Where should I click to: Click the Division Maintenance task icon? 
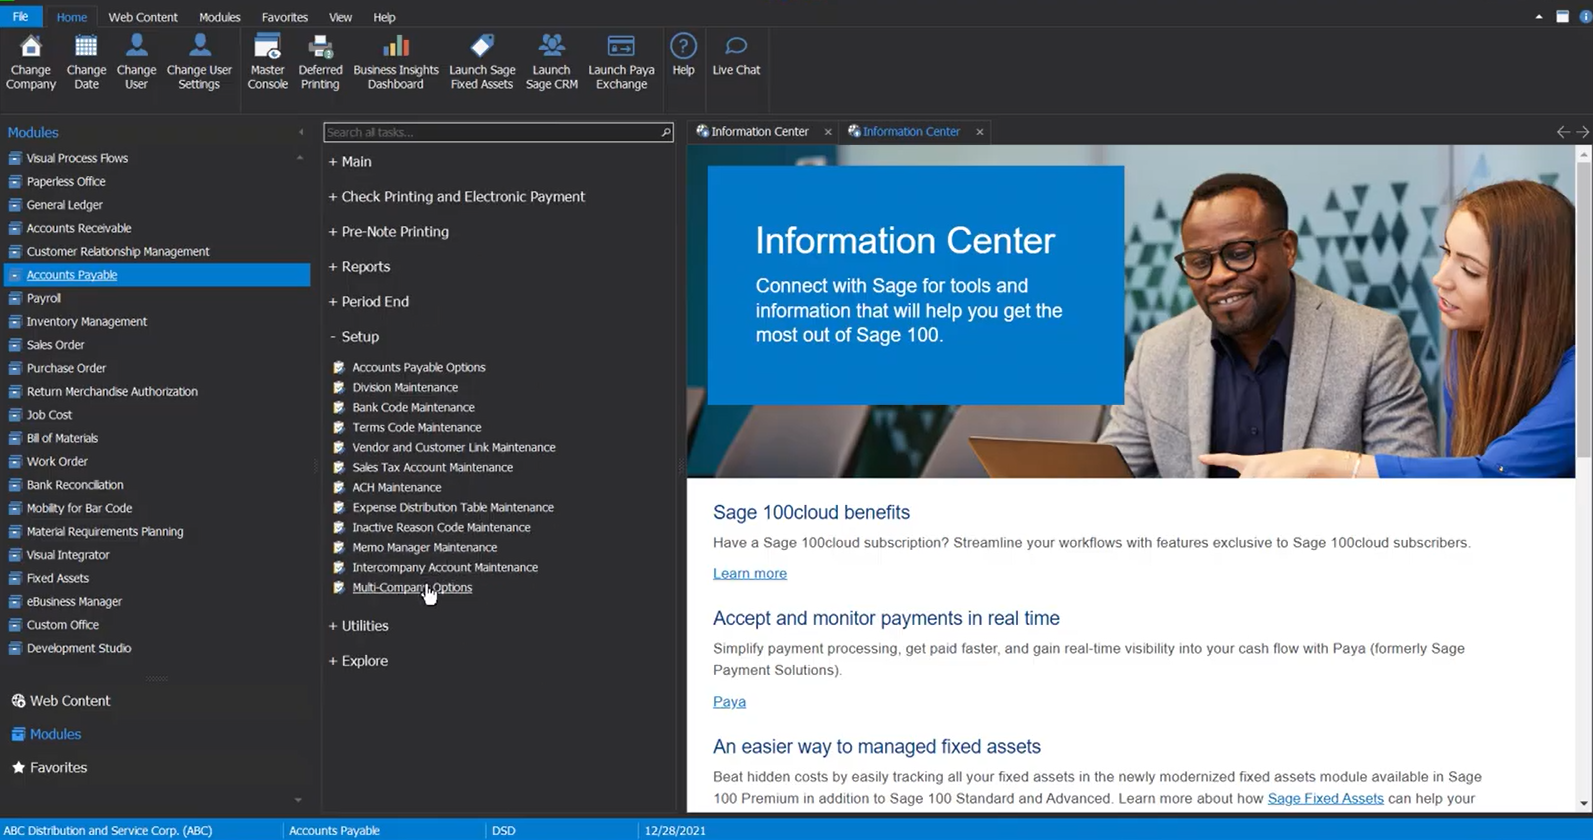tap(339, 387)
